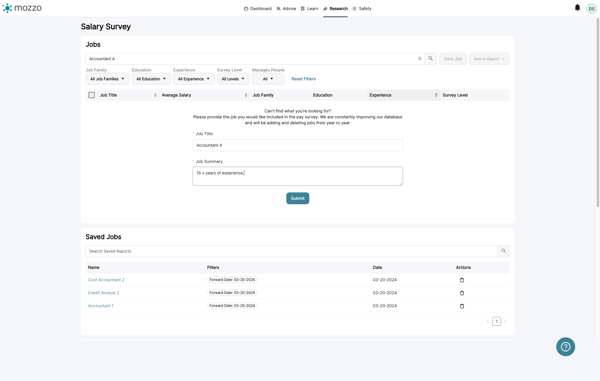This screenshot has height=381, width=600.
Task: Expand the Job Family filter dropdown
Action: 107,79
